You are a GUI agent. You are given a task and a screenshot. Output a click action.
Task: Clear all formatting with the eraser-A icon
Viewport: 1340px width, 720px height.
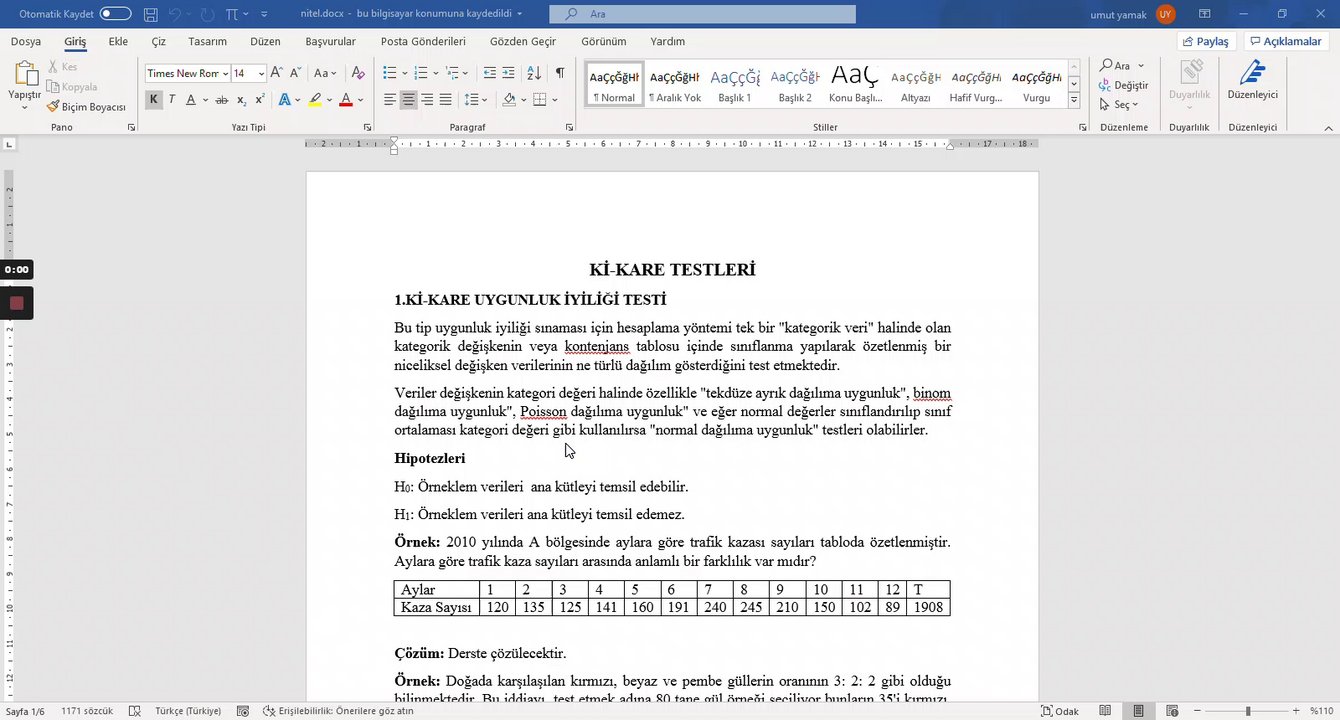tap(358, 73)
